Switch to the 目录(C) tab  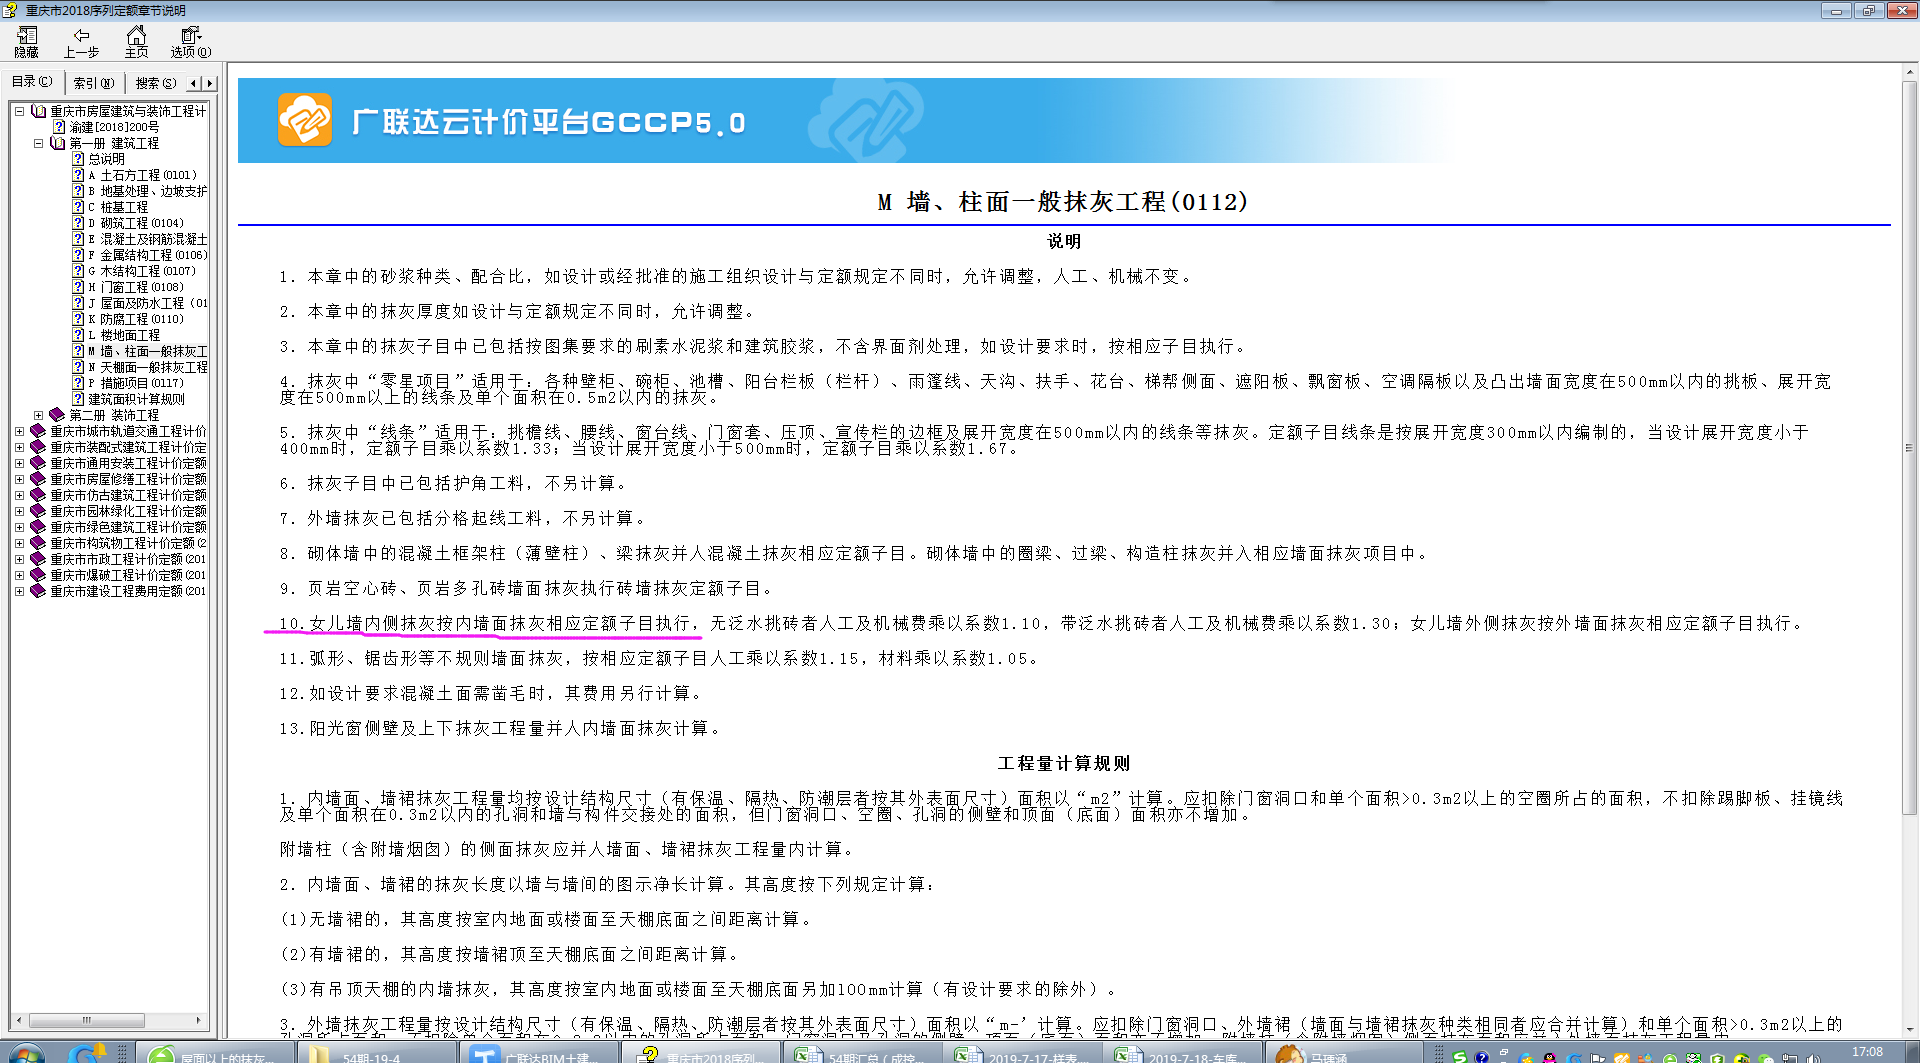point(32,82)
